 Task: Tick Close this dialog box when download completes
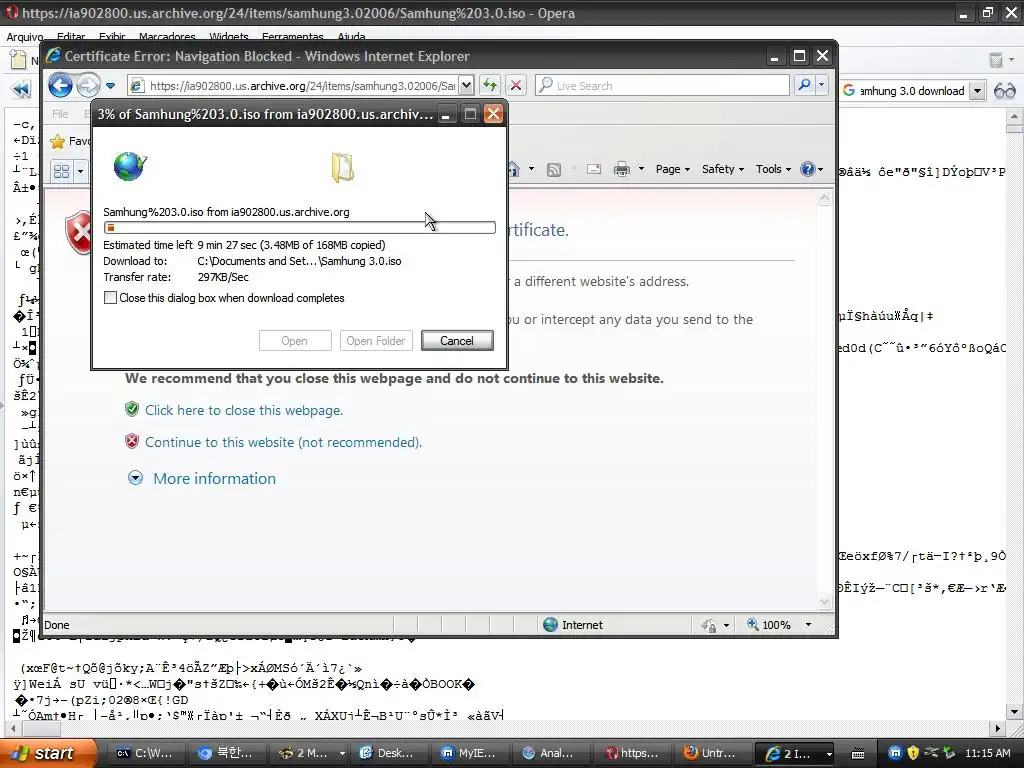(110, 298)
